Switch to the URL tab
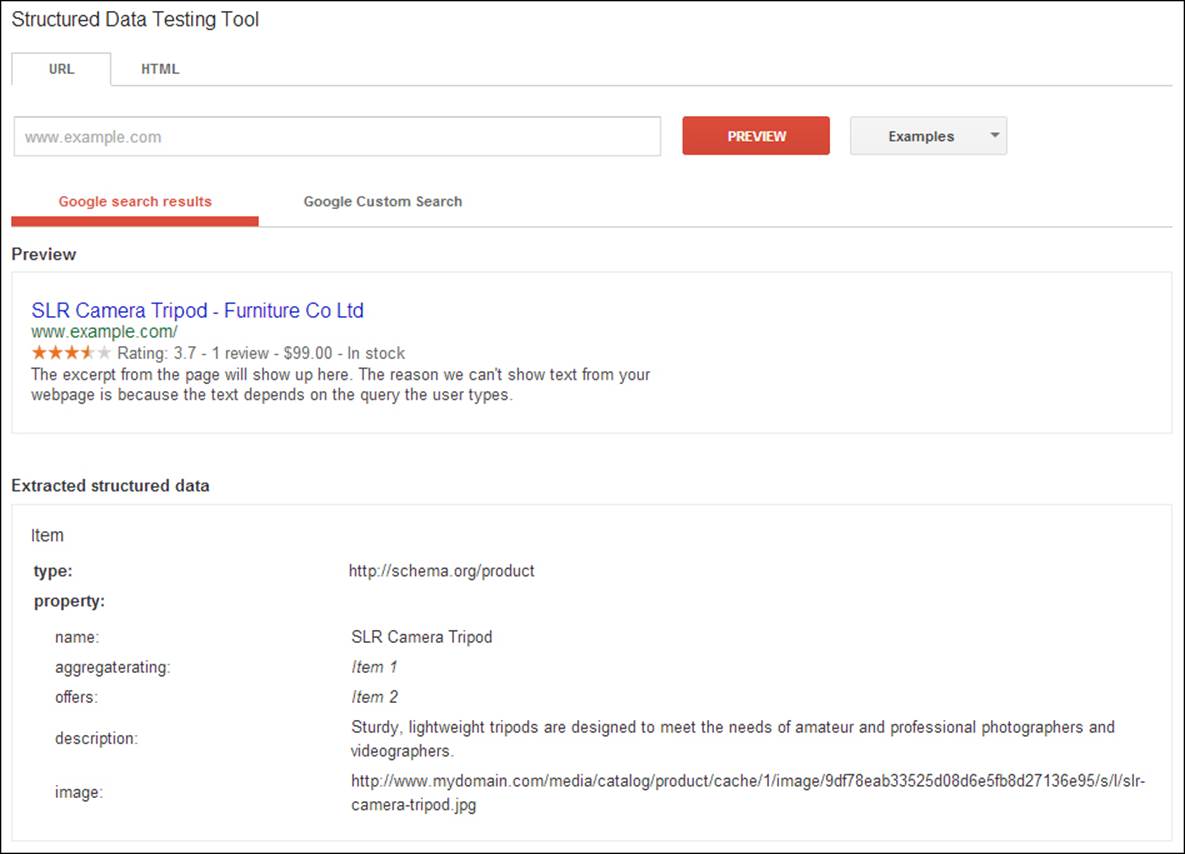 coord(61,69)
